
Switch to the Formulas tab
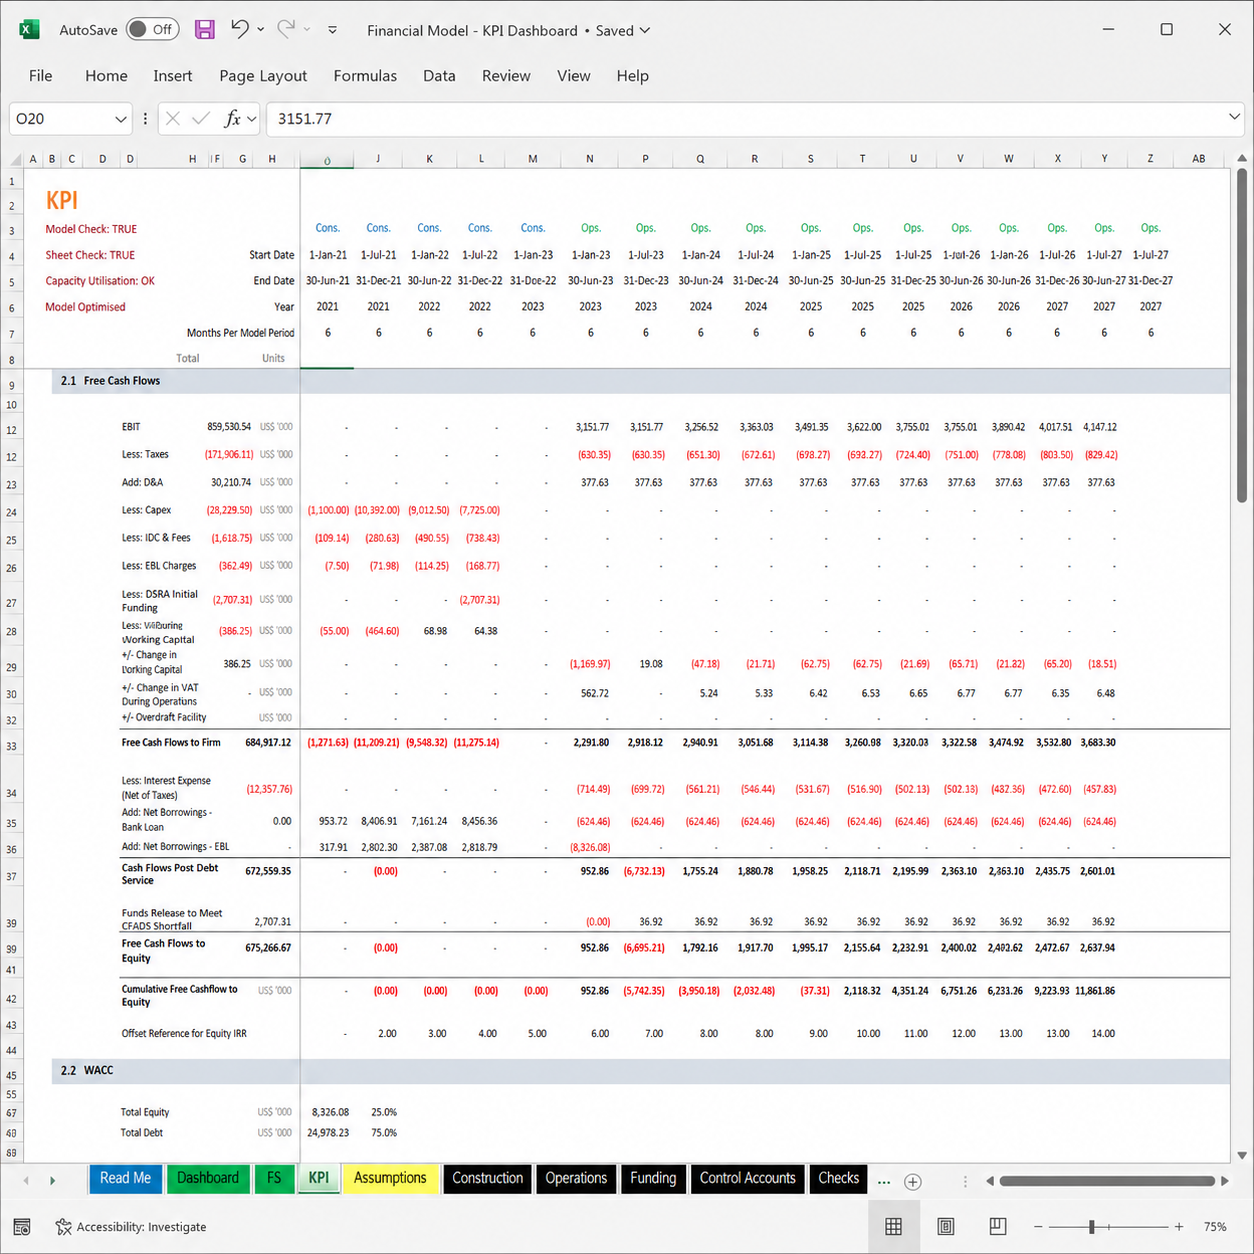365,76
